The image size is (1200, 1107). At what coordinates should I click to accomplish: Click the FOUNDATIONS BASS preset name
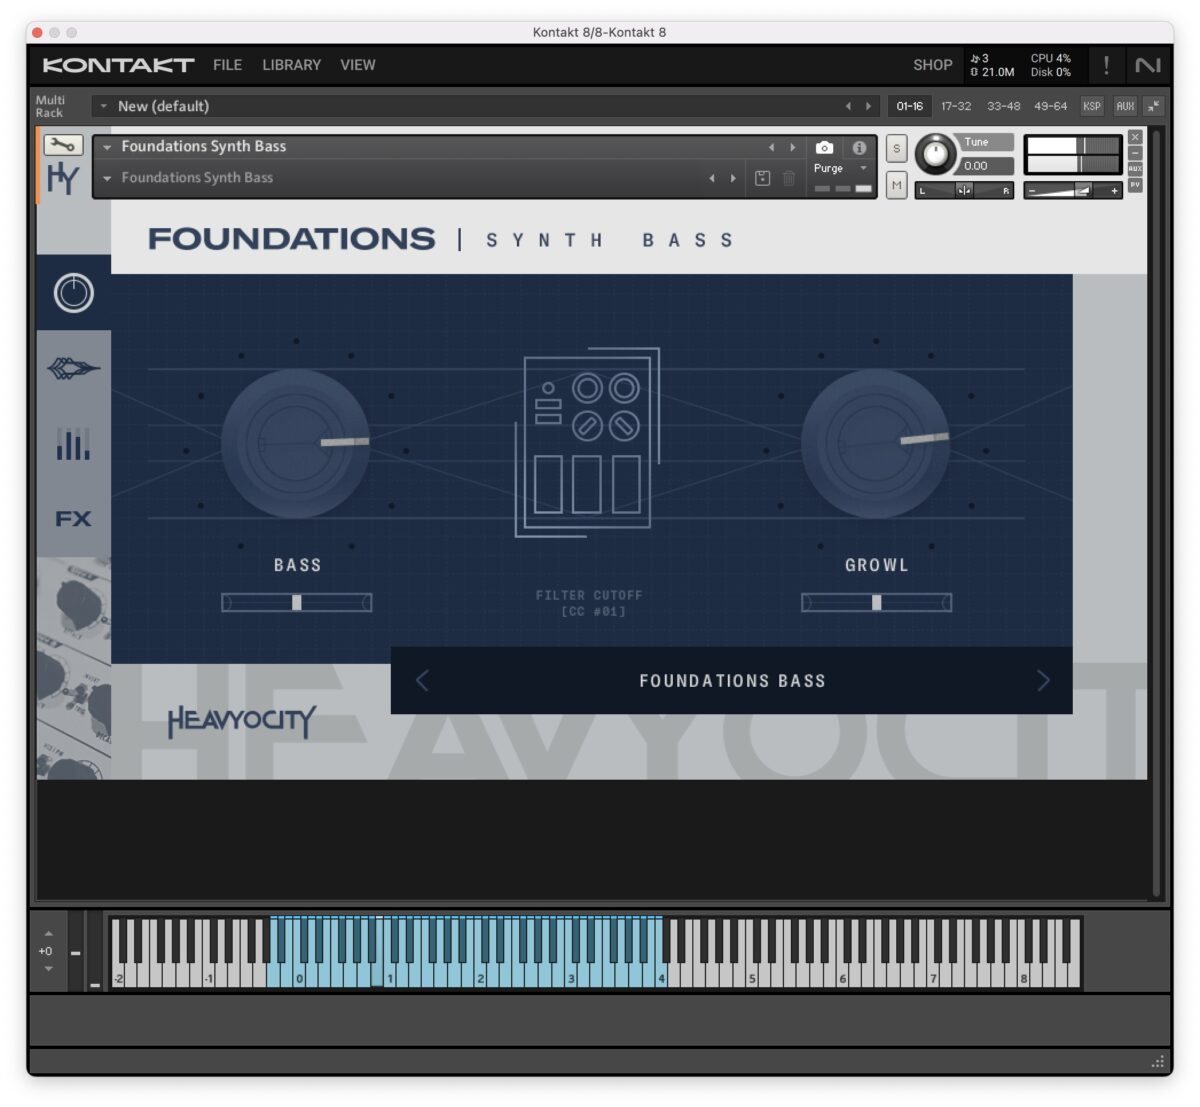click(732, 681)
